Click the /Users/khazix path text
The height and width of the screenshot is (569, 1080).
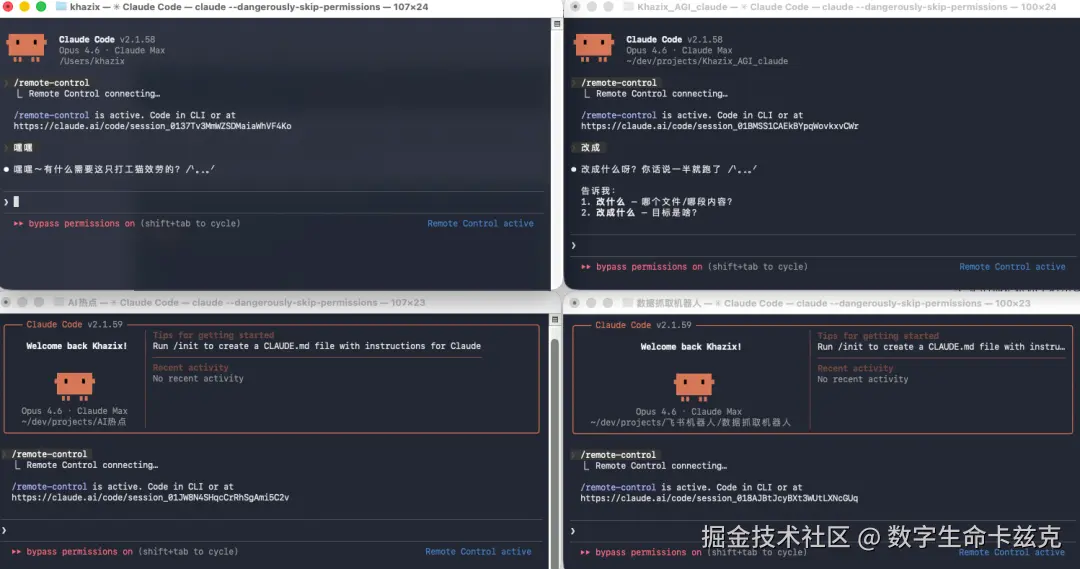click(92, 61)
